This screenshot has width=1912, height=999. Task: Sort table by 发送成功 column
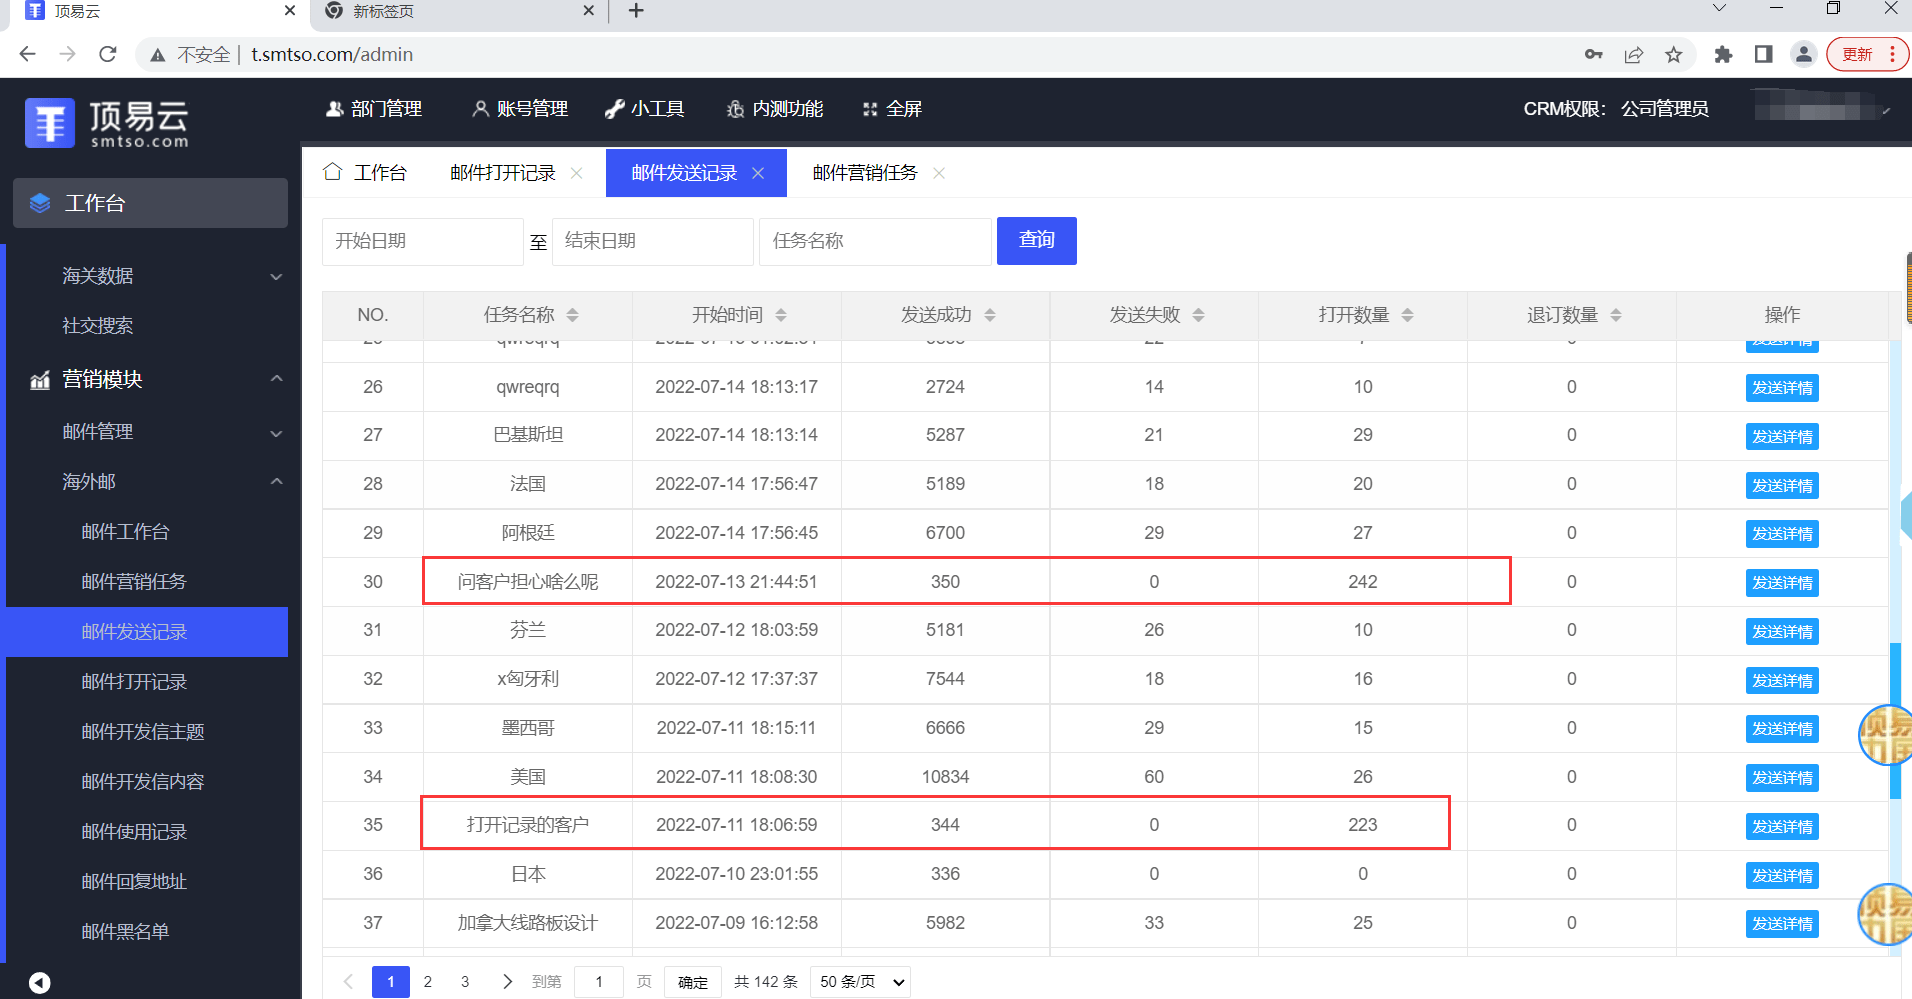click(x=989, y=315)
